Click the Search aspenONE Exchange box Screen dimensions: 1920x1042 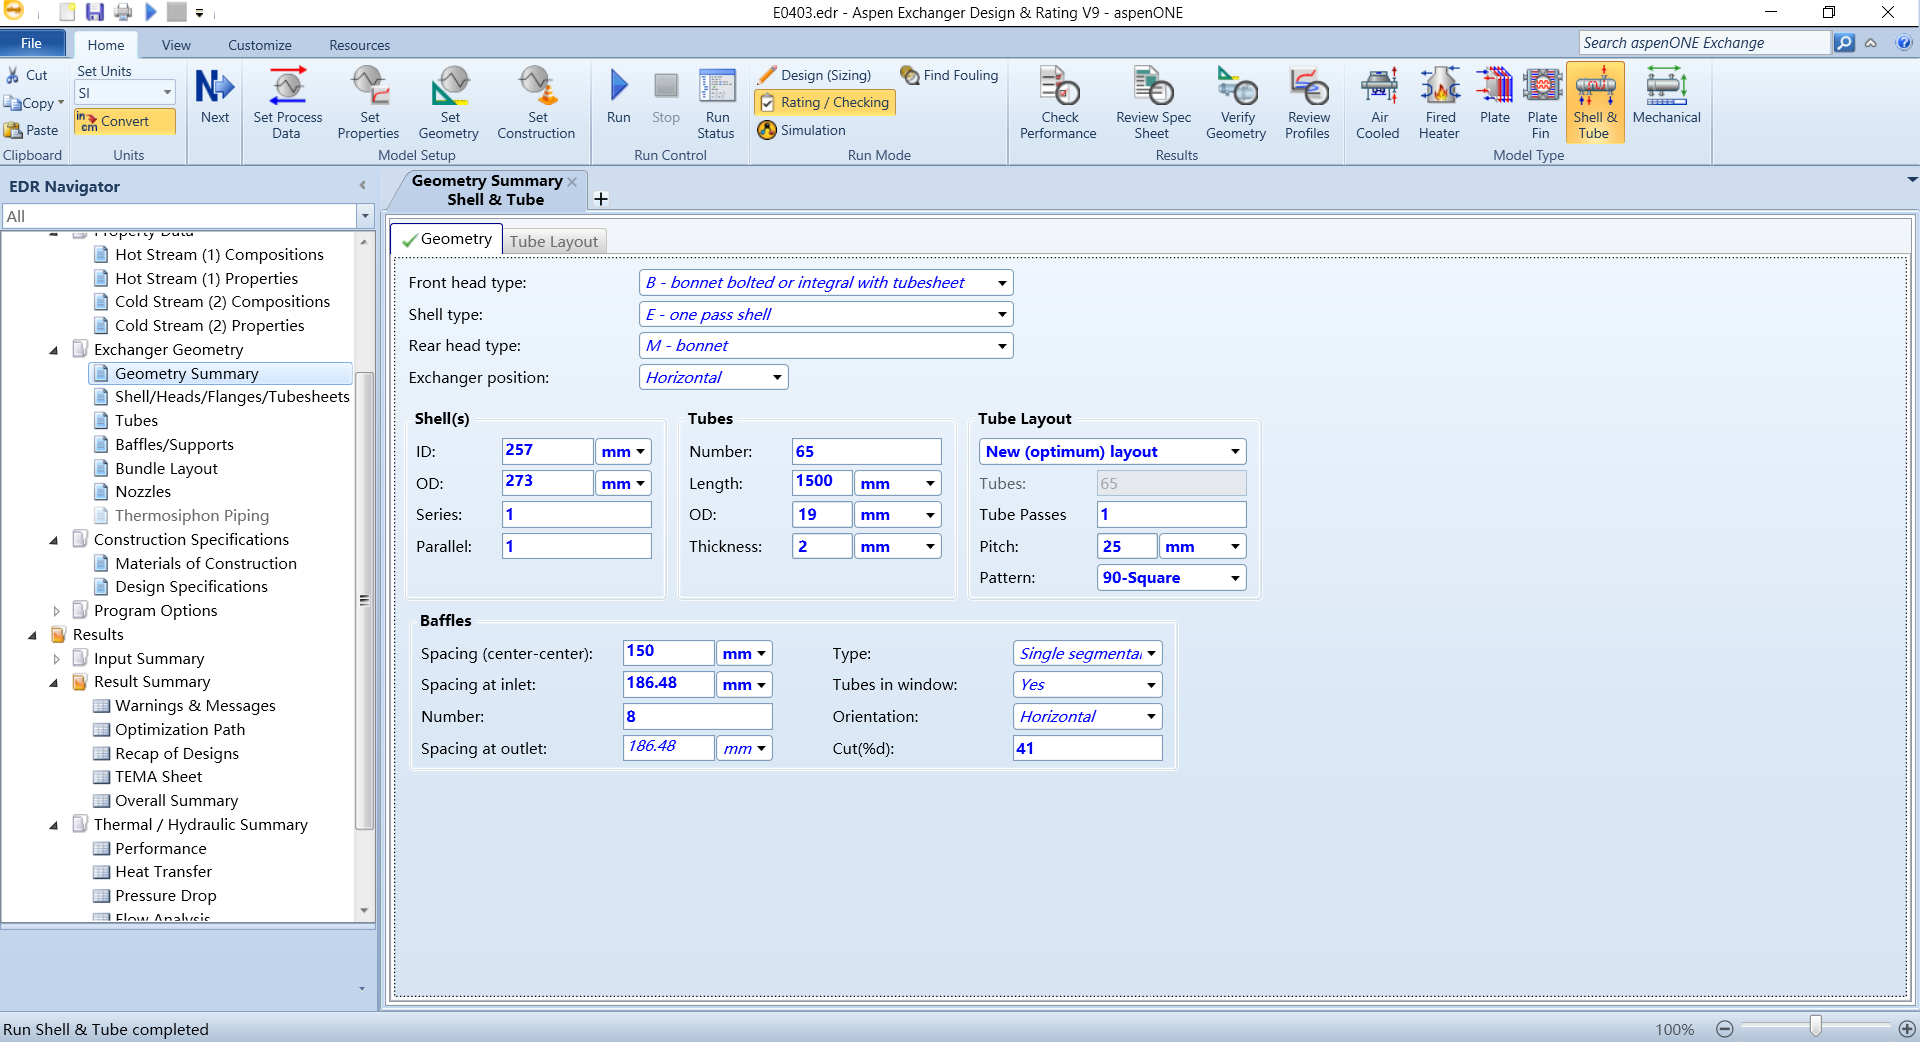(1705, 43)
